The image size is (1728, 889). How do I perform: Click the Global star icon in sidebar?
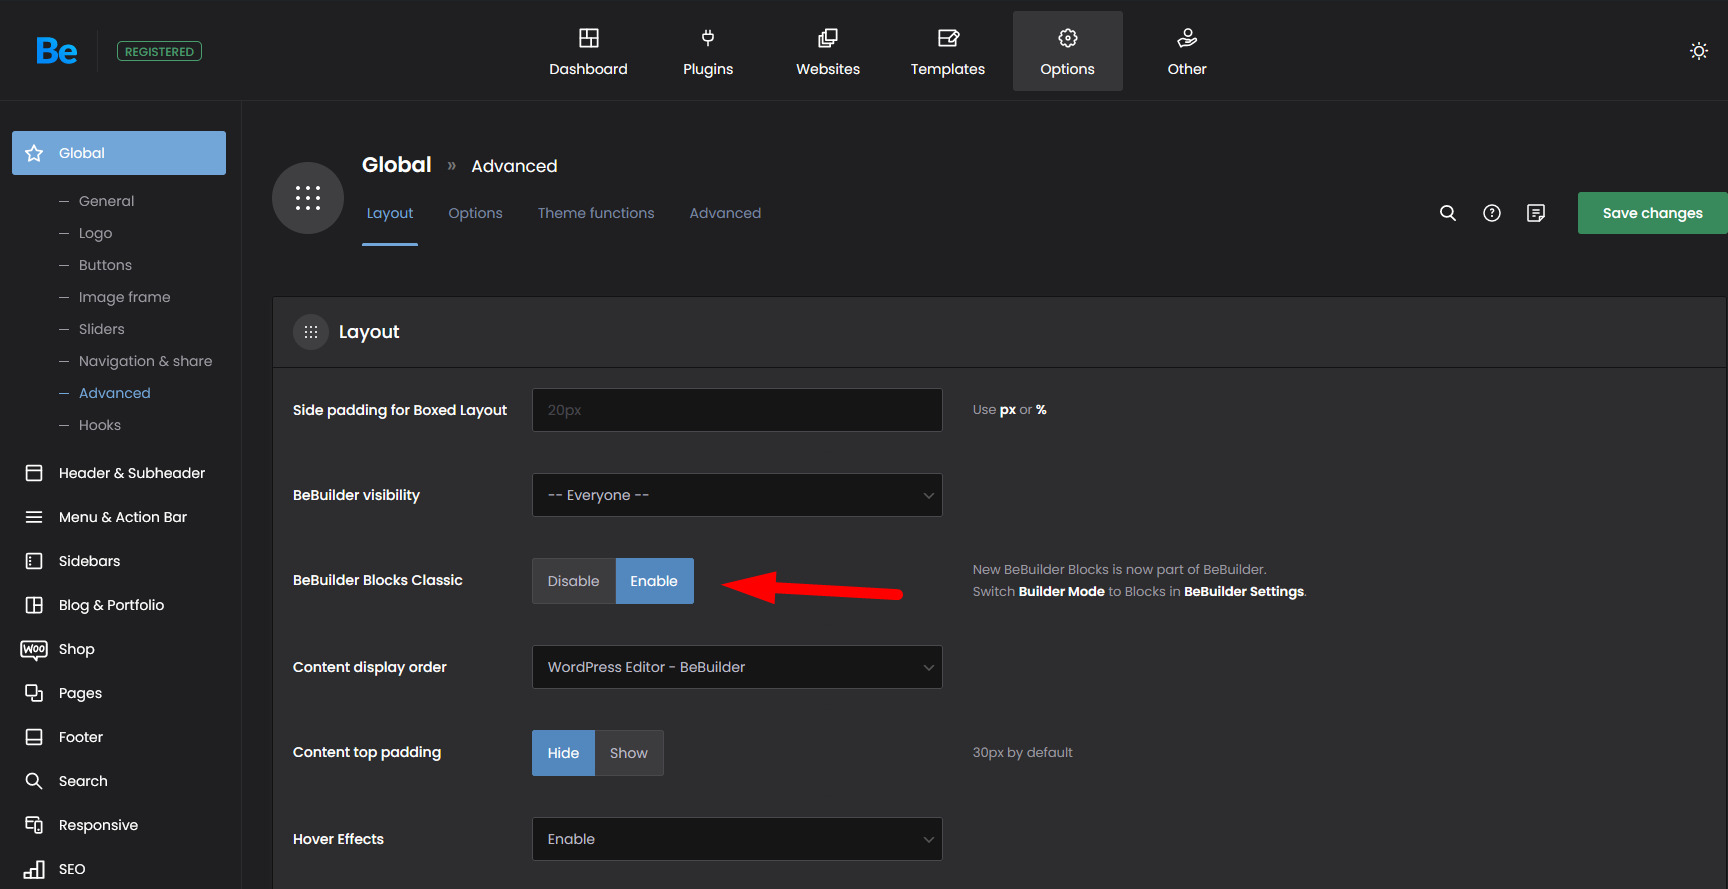34,153
